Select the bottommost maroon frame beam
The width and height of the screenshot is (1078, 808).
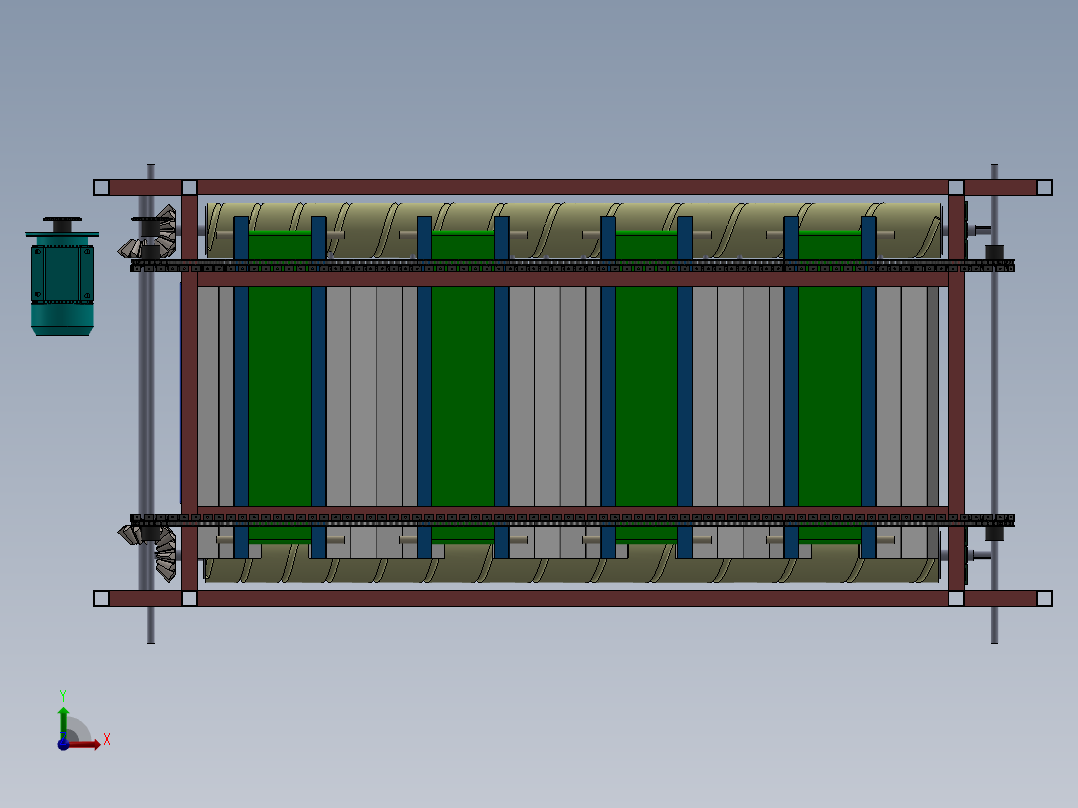click(x=573, y=598)
